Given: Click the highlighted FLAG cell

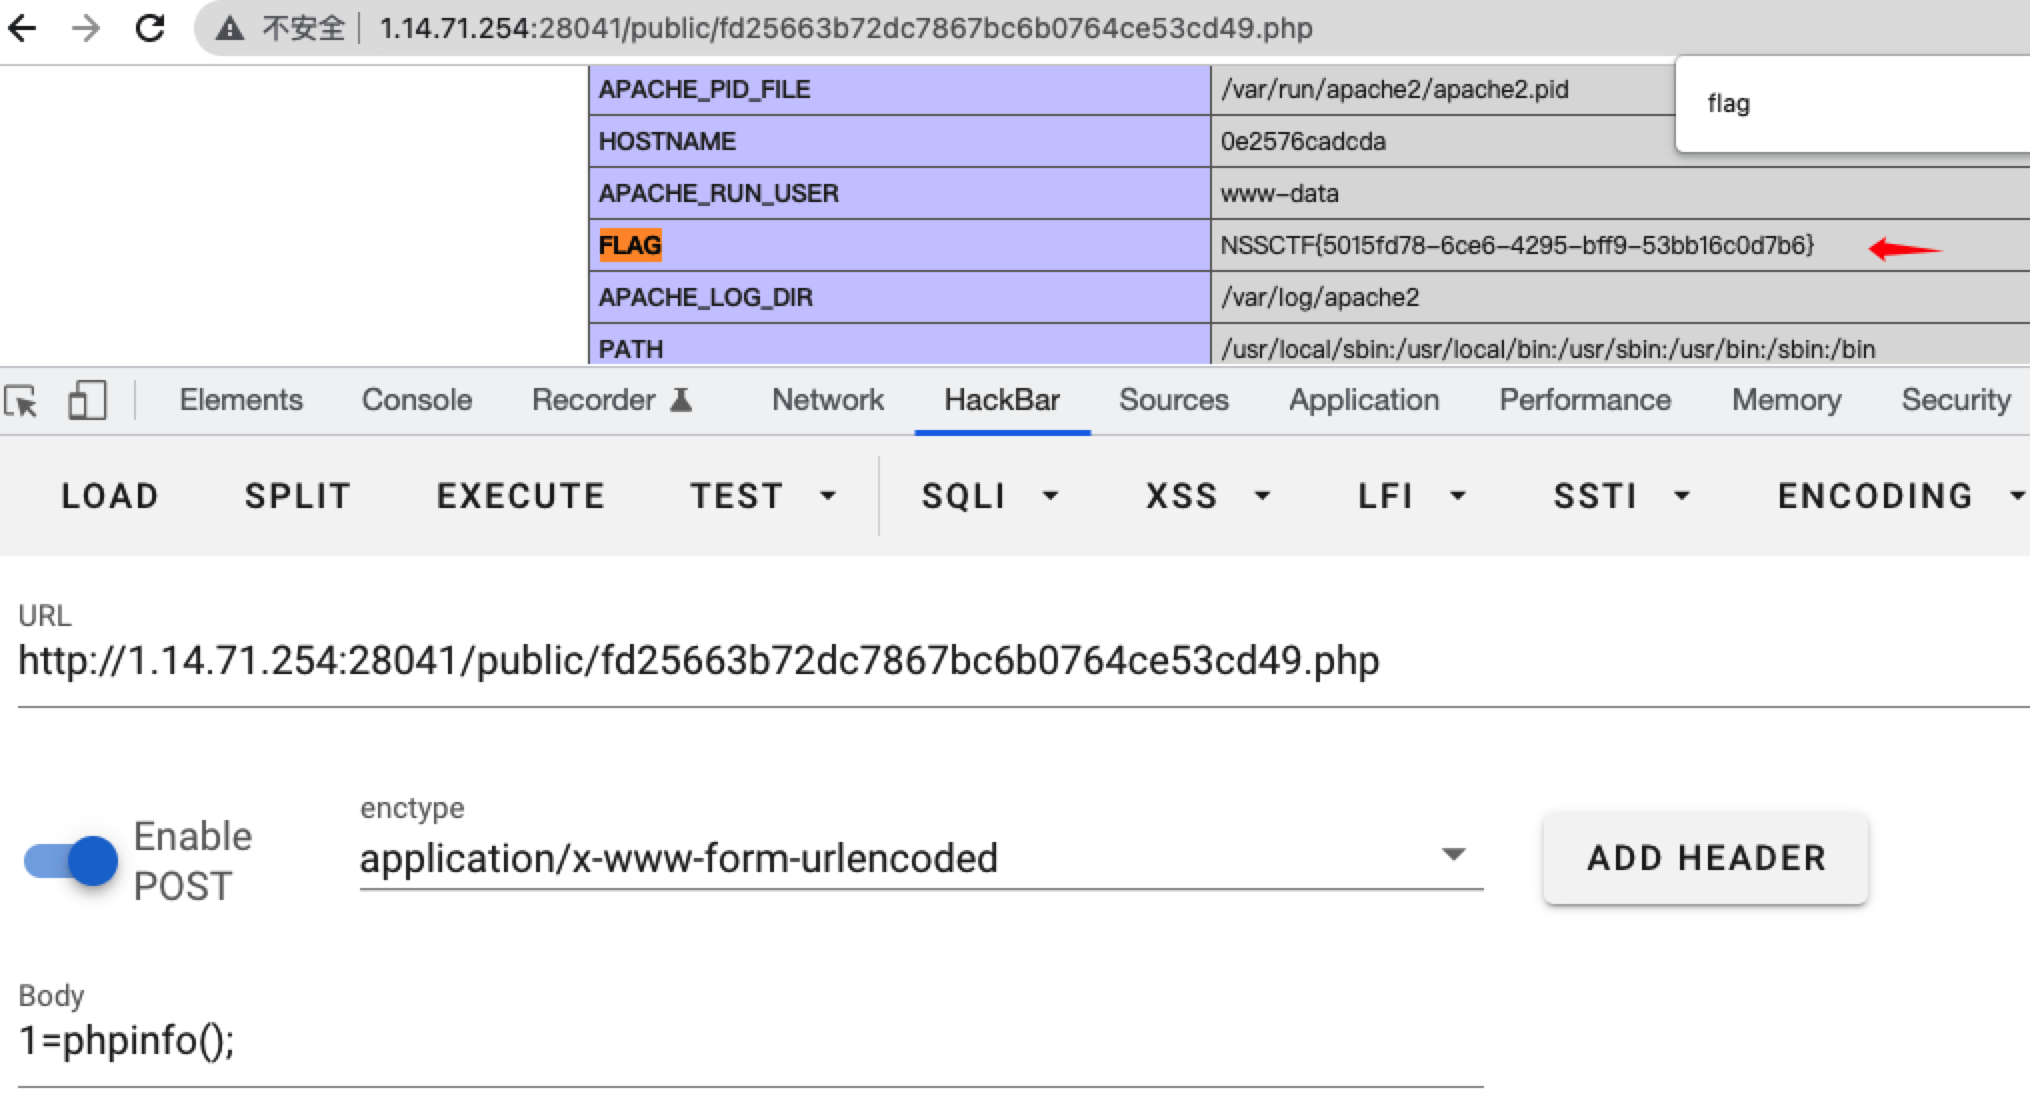Looking at the screenshot, I should (630, 246).
